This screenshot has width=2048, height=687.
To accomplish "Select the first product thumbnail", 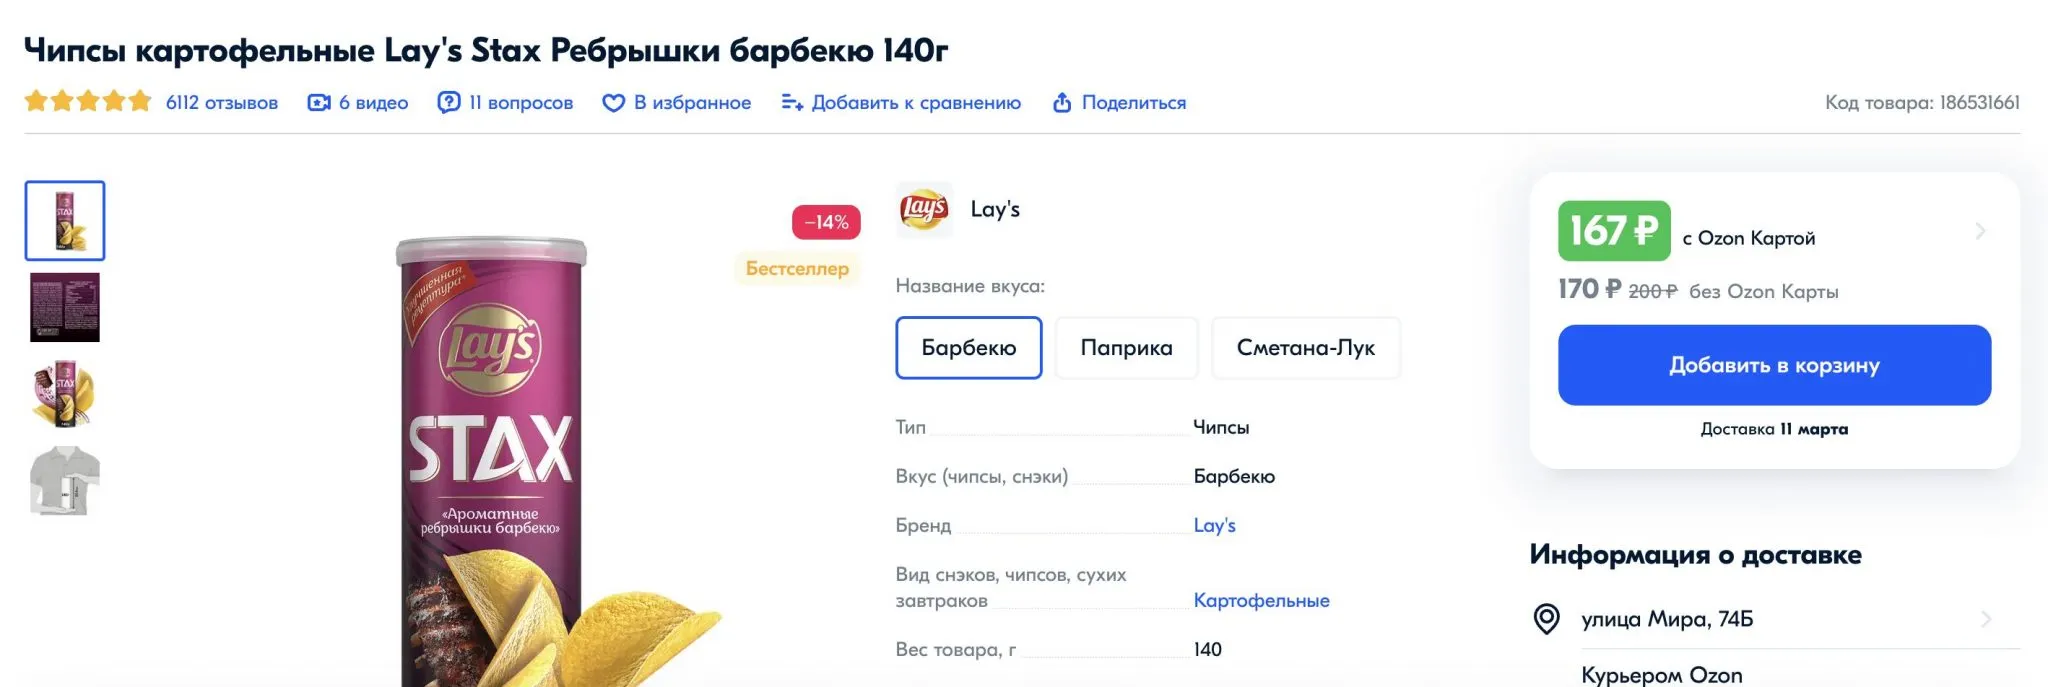I will (65, 221).
